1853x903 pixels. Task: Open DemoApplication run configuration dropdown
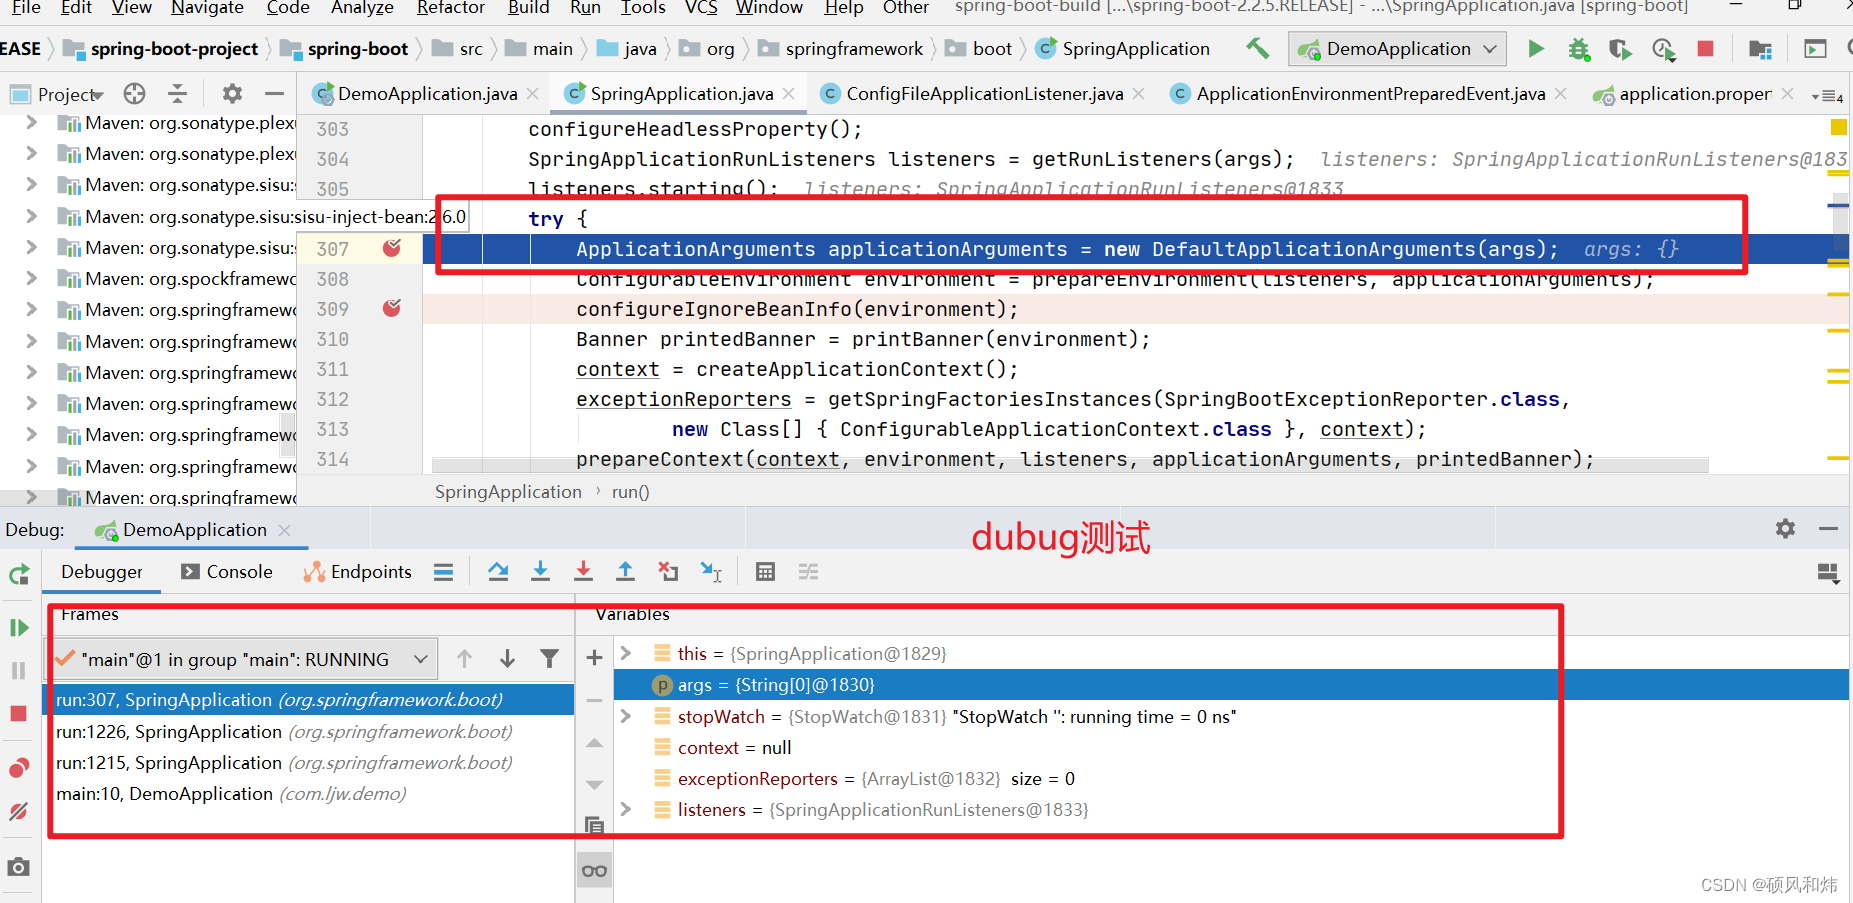[1397, 48]
